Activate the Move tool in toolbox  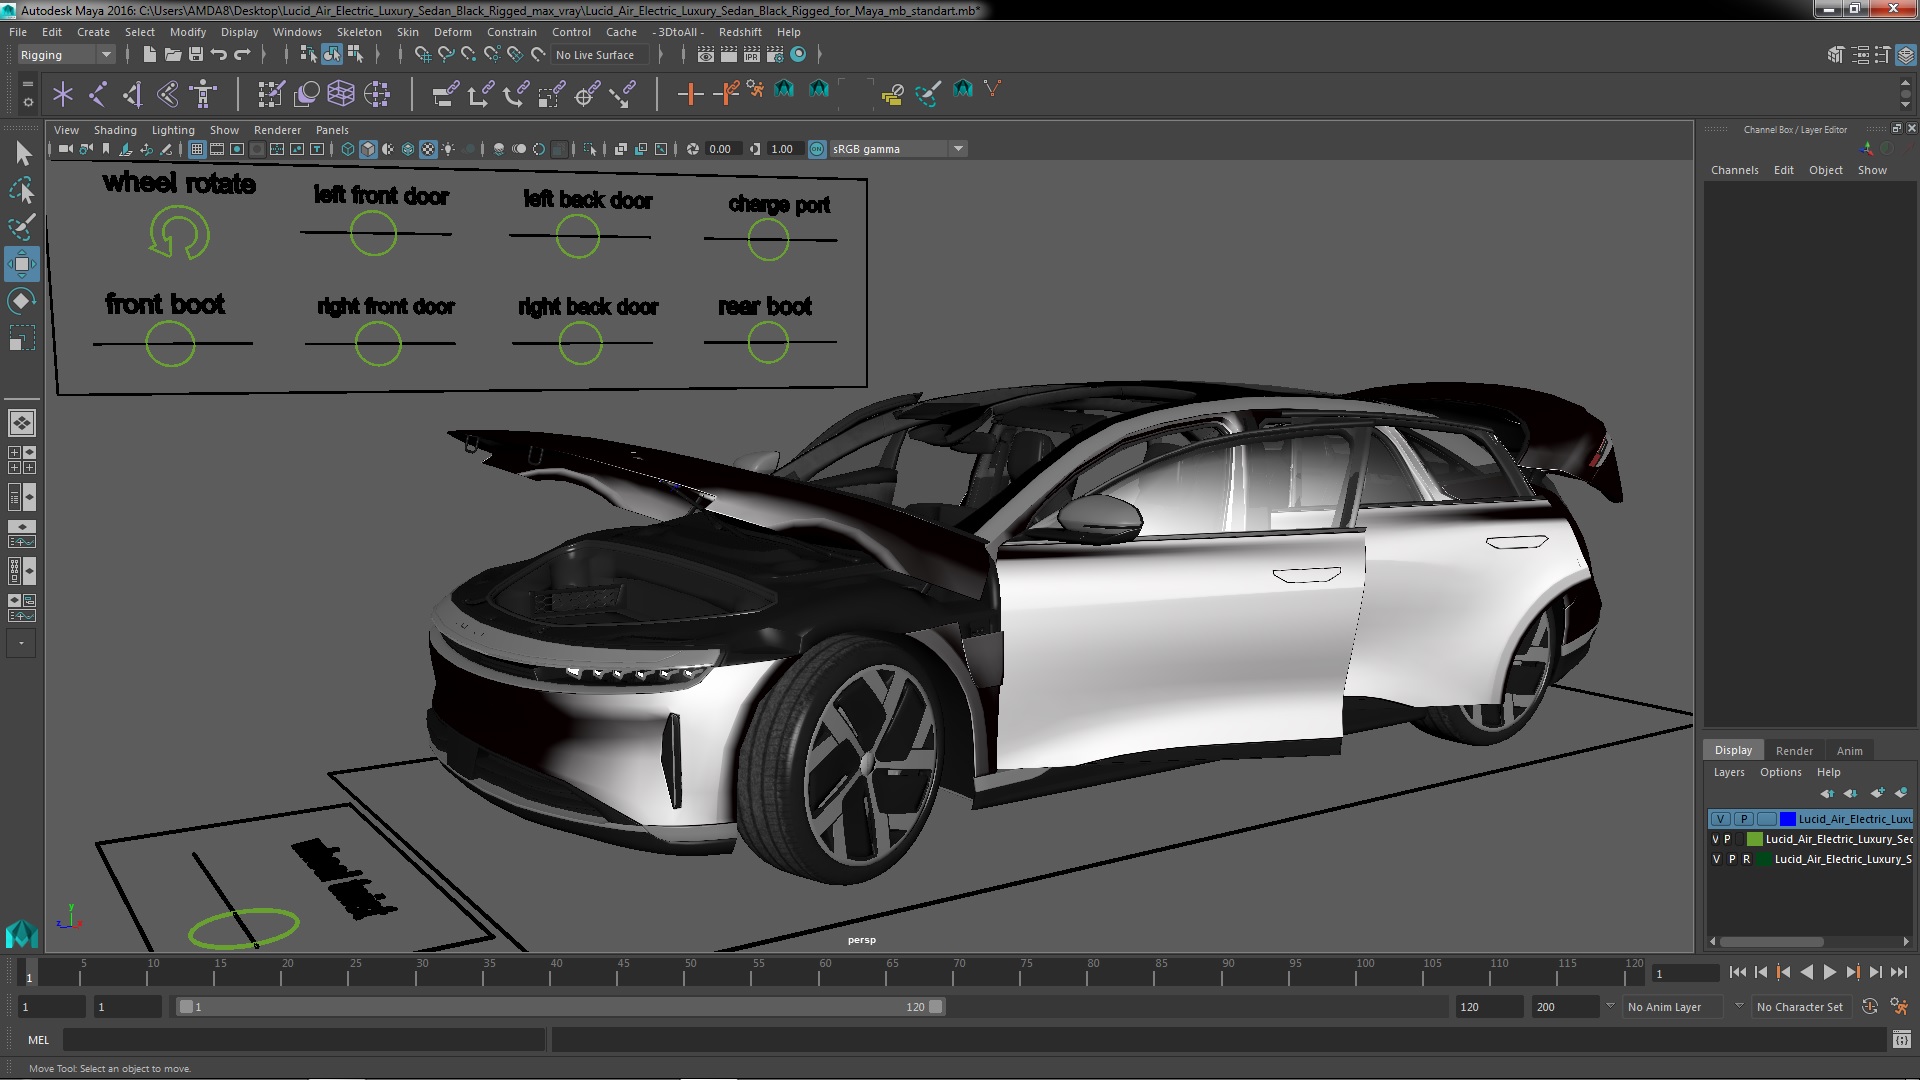22,264
